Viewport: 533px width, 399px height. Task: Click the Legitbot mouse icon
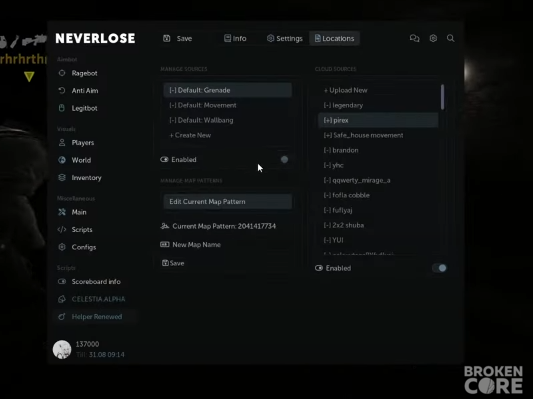[62, 108]
